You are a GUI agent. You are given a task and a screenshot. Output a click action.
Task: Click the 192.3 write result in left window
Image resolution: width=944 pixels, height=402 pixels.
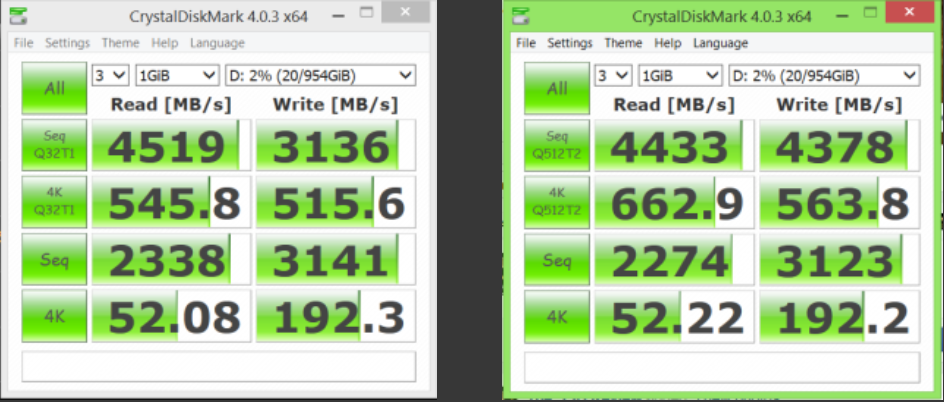pyautogui.click(x=335, y=316)
